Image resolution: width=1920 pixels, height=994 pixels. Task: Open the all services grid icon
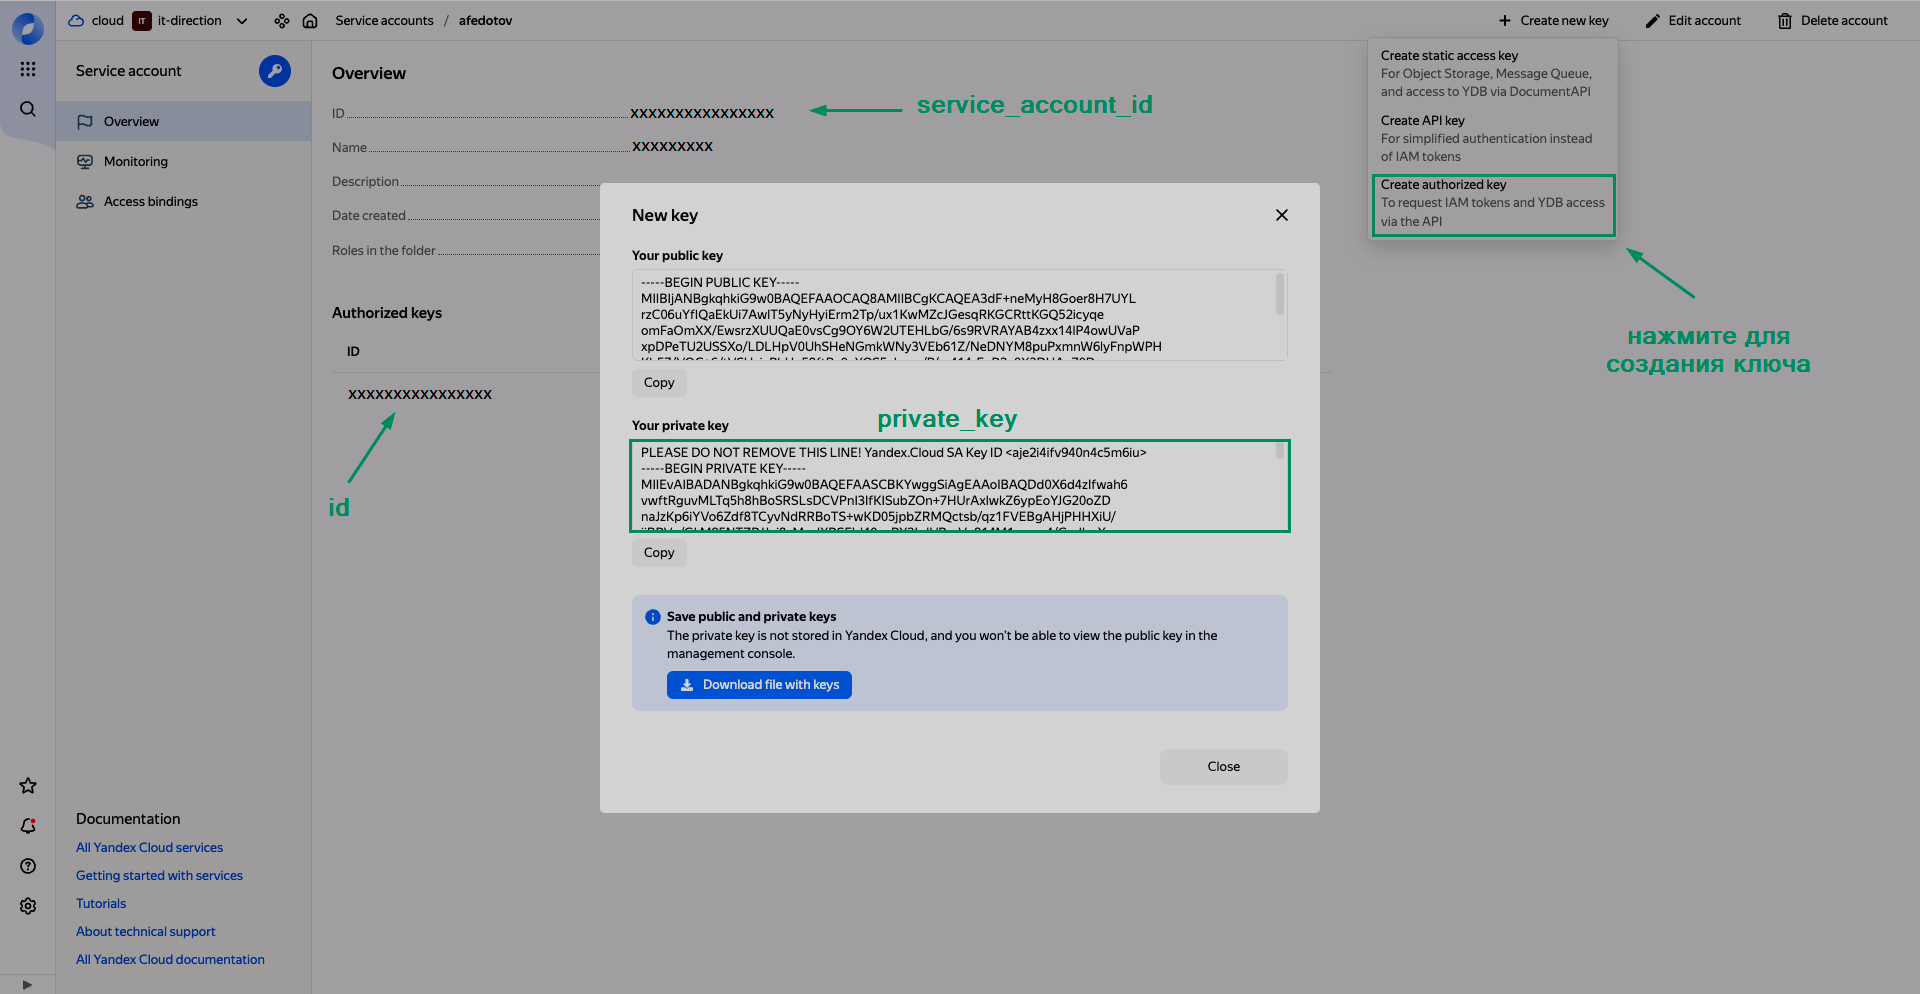[x=28, y=69]
